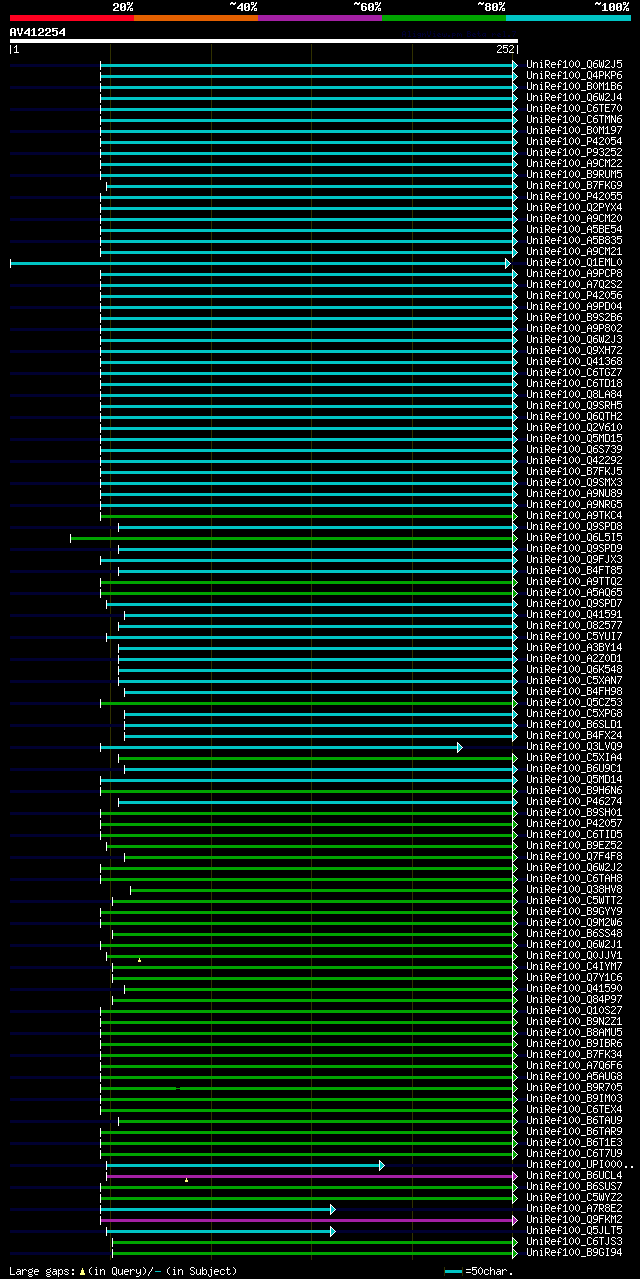Viewport: 640px width, 1279px height.
Task: Click the label UniRef100_A7Q6F6
Action: click(x=574, y=1065)
